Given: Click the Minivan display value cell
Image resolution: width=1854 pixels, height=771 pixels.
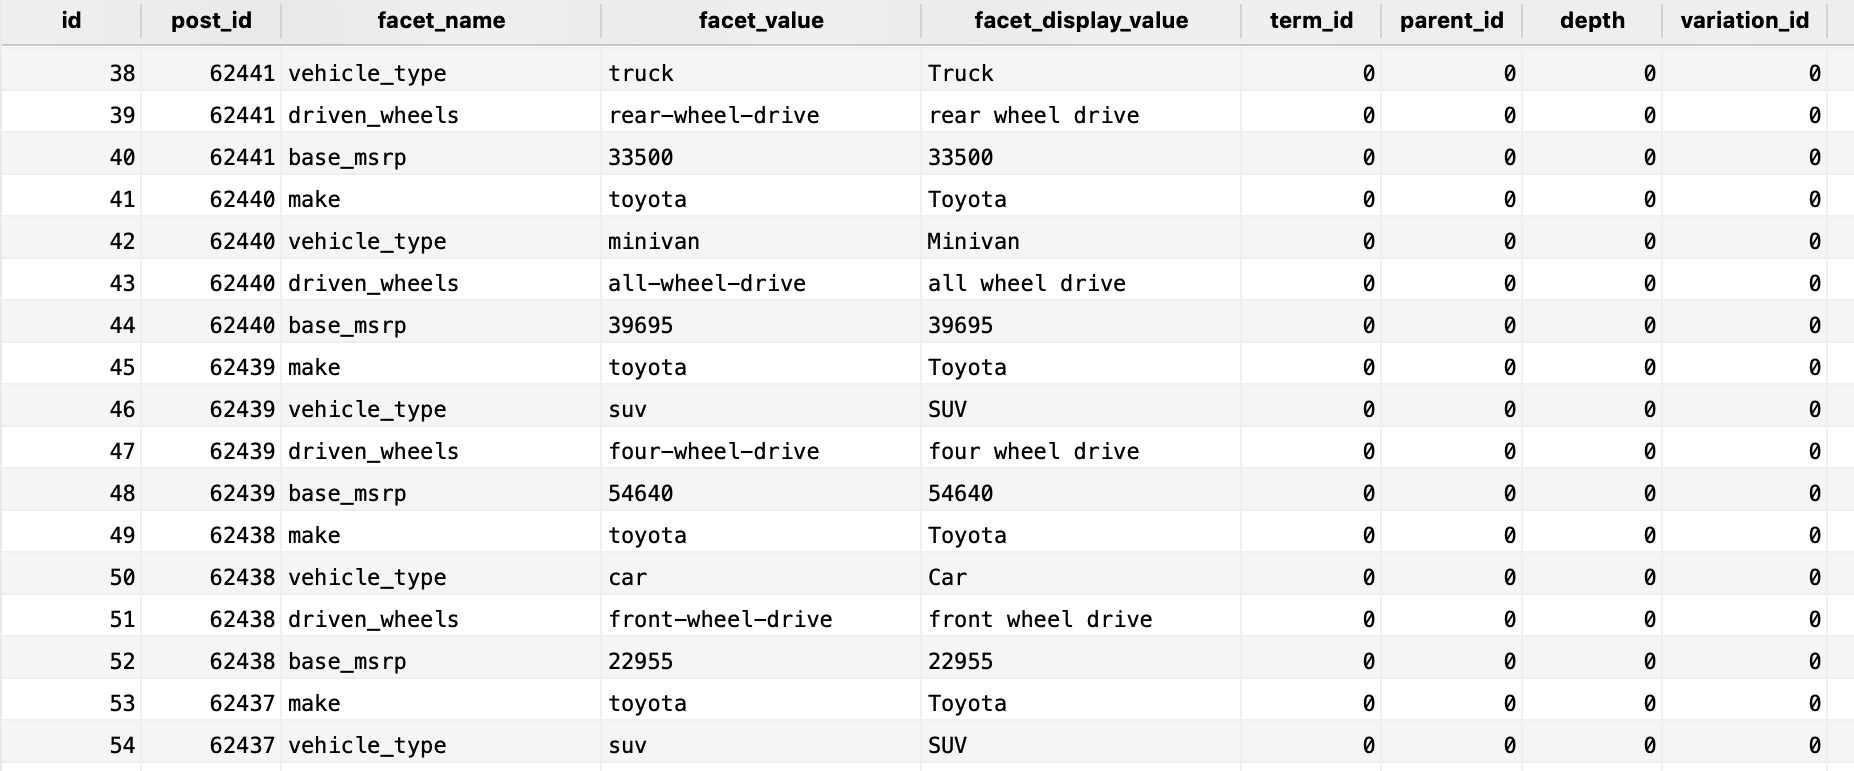Looking at the screenshot, I should (x=973, y=241).
